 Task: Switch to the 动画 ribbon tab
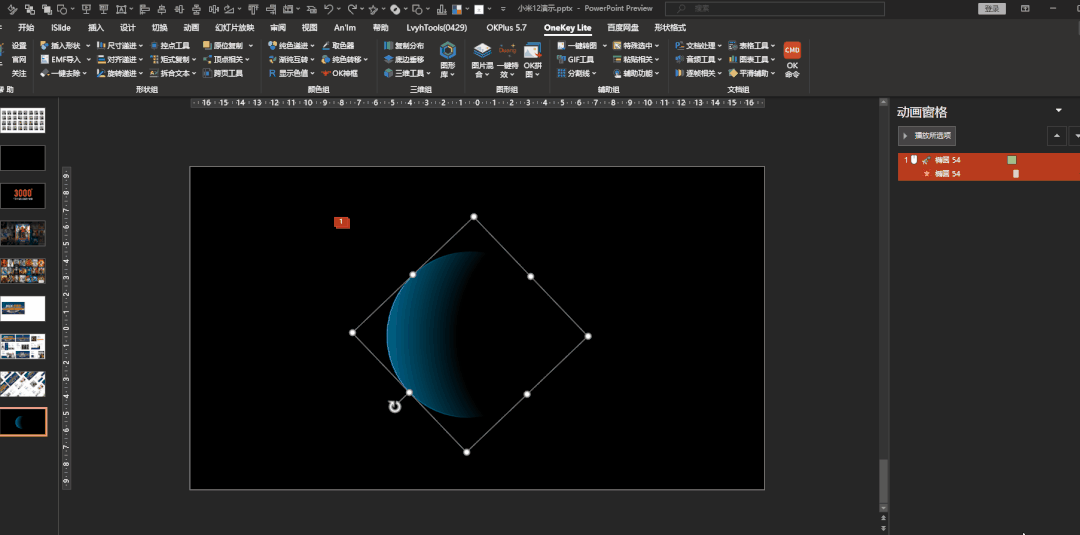tap(191, 28)
